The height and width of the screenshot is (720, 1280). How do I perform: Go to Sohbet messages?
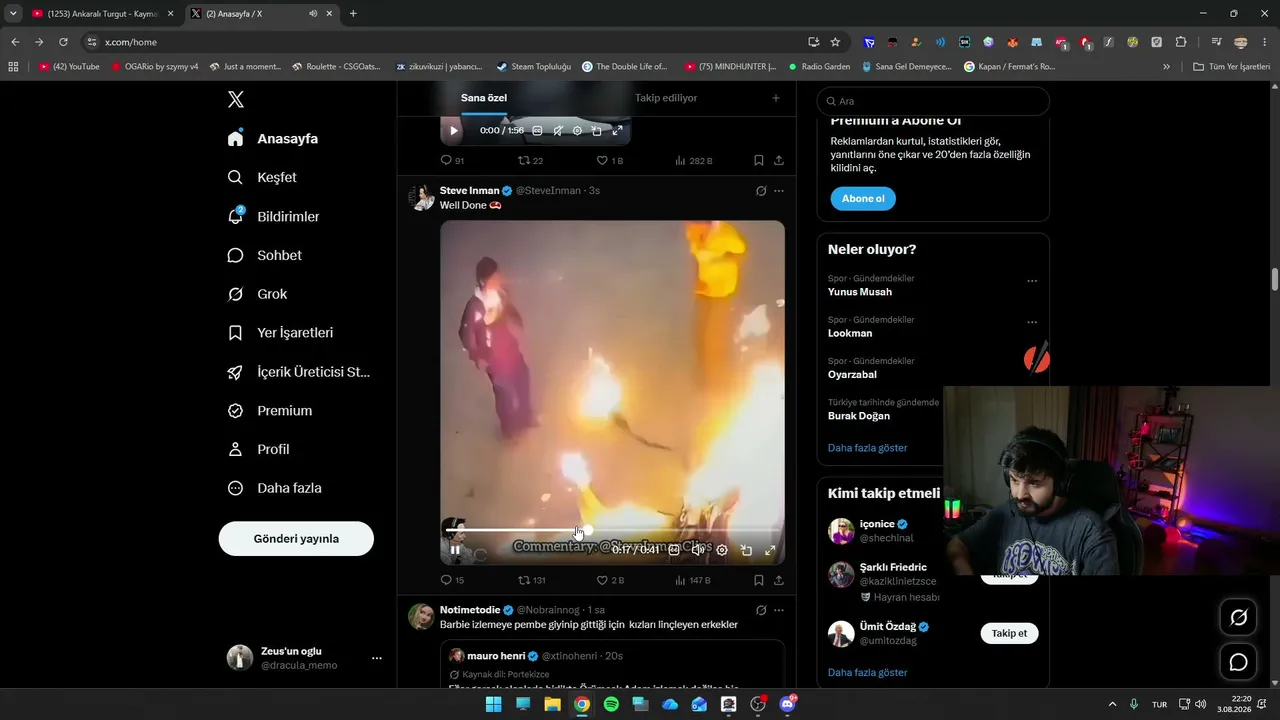pyautogui.click(x=265, y=255)
